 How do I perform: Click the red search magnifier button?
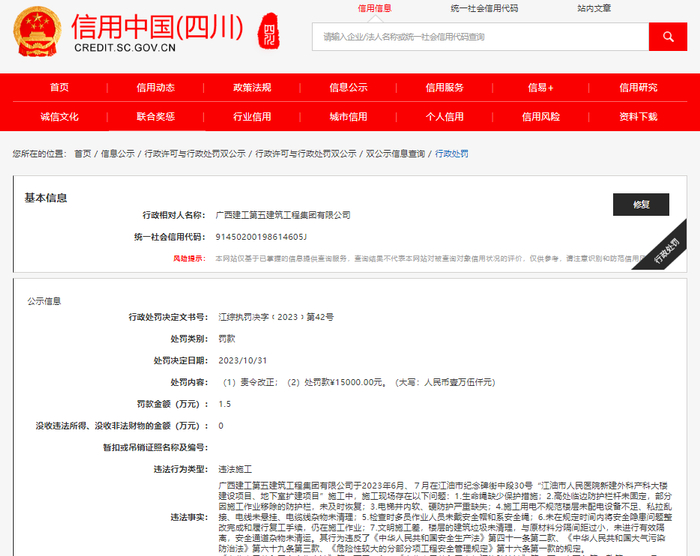(667, 37)
